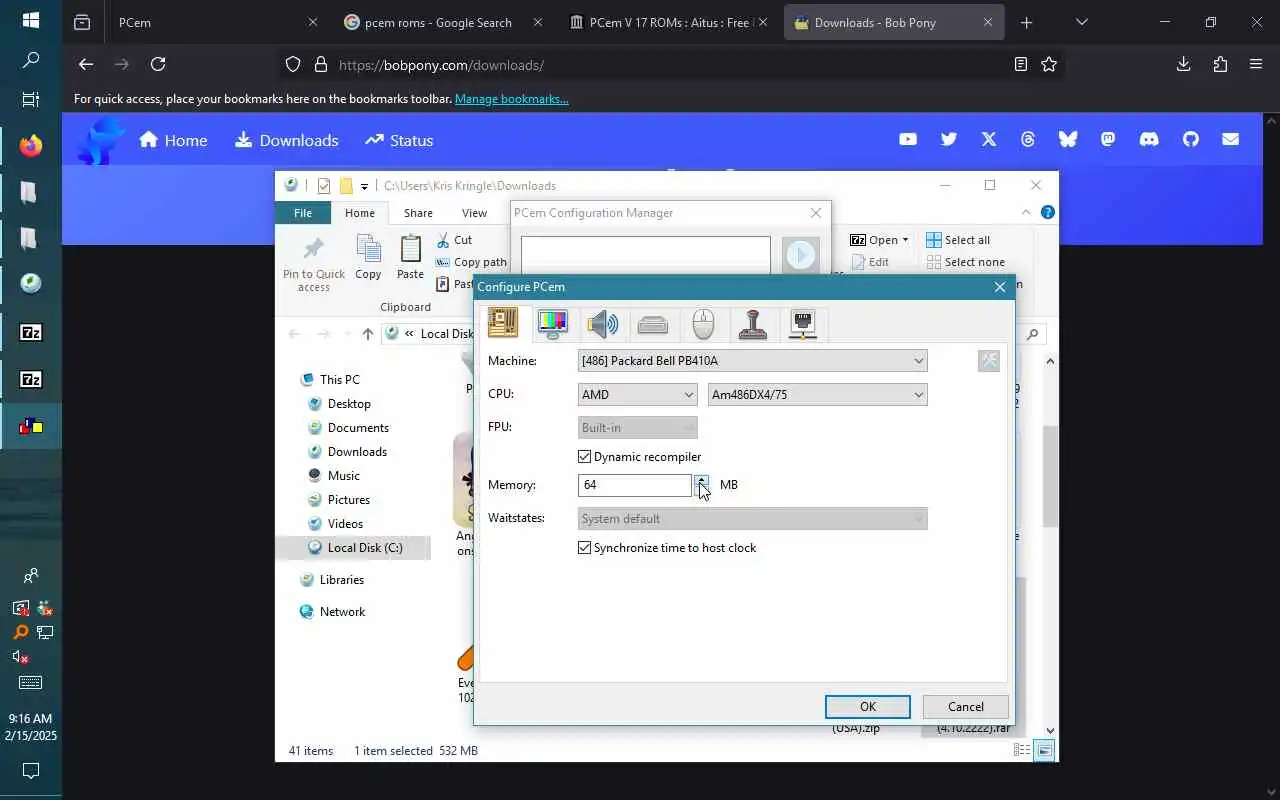The image size is (1280, 800).
Task: Click Cut in File Explorer ribbon
Action: click(454, 240)
